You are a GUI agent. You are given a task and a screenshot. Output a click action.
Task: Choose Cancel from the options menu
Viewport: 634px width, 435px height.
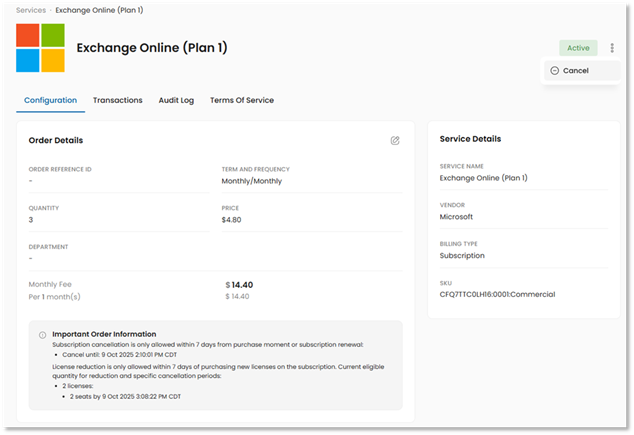point(580,71)
